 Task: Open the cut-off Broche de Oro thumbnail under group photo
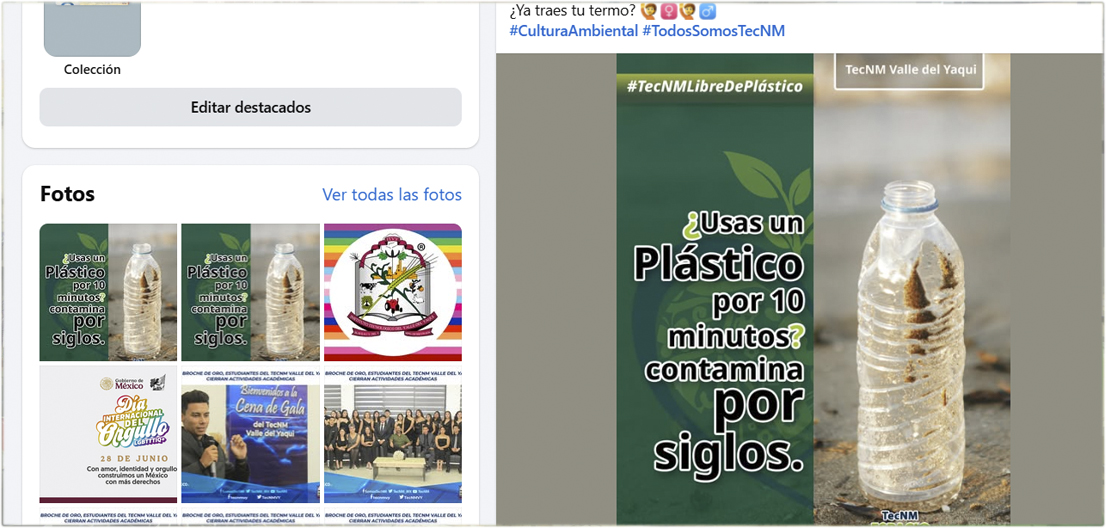click(393, 516)
